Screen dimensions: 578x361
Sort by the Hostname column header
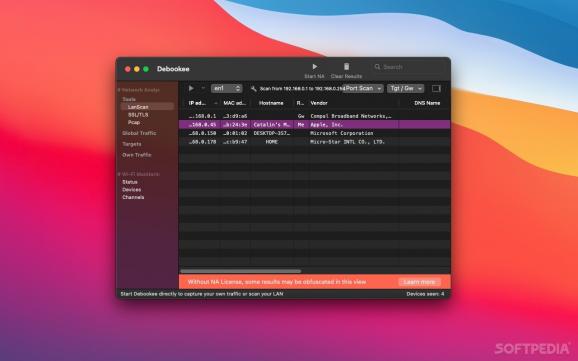pyautogui.click(x=271, y=103)
